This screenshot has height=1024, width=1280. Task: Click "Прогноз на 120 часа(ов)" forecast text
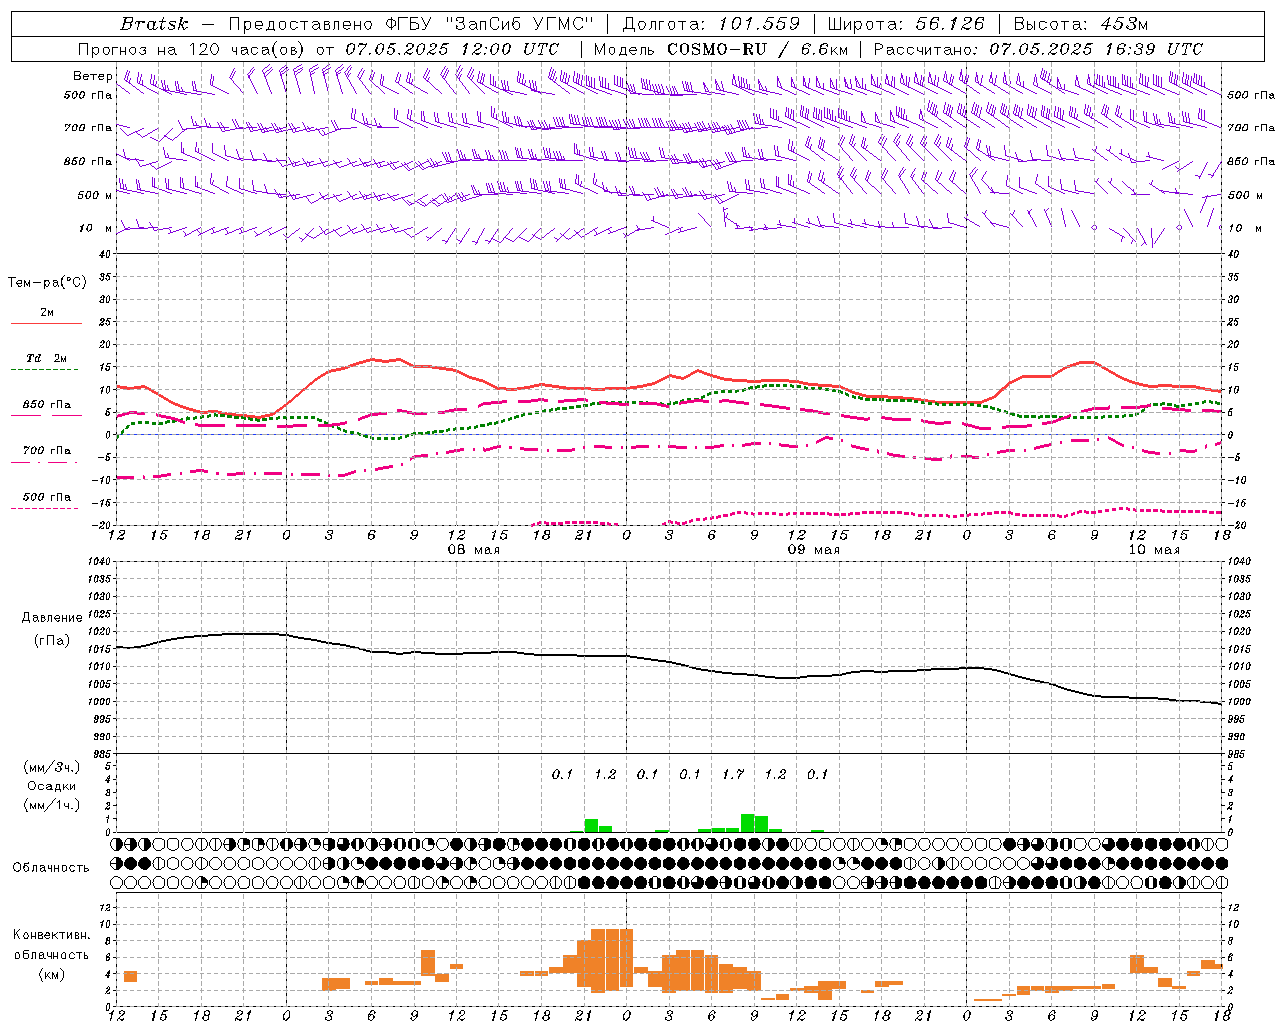(x=193, y=49)
